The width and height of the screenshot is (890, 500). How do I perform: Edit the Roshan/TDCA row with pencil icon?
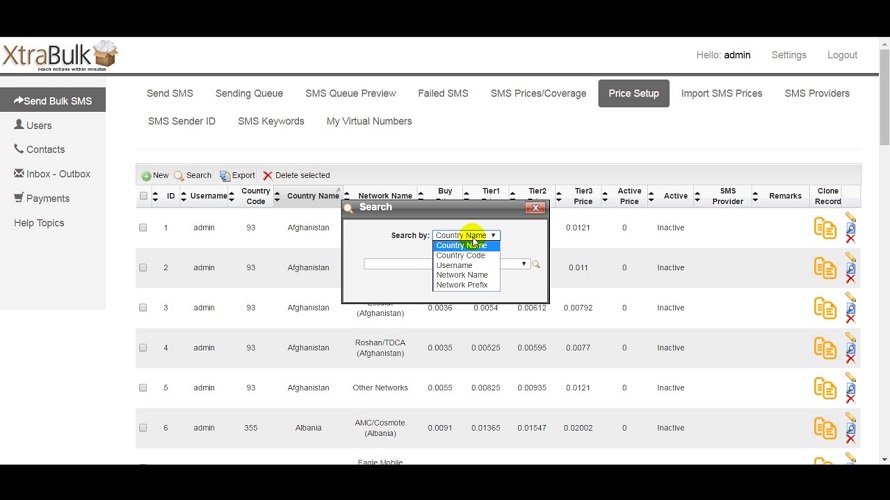click(x=850, y=337)
